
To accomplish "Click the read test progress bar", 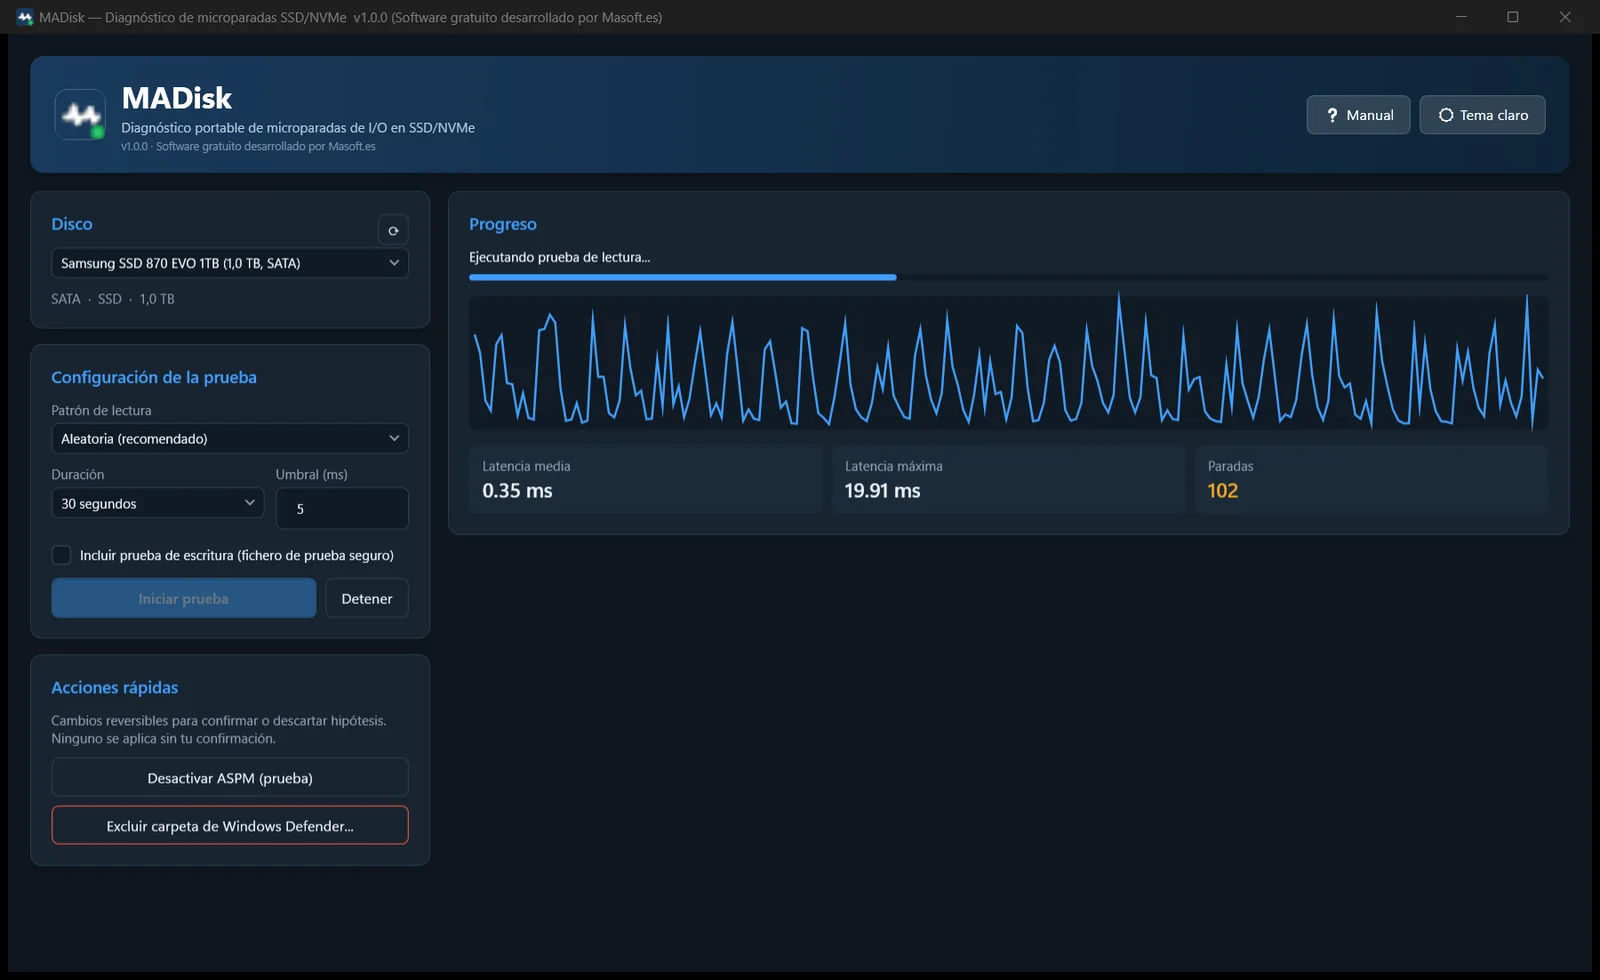I will pos(1008,277).
